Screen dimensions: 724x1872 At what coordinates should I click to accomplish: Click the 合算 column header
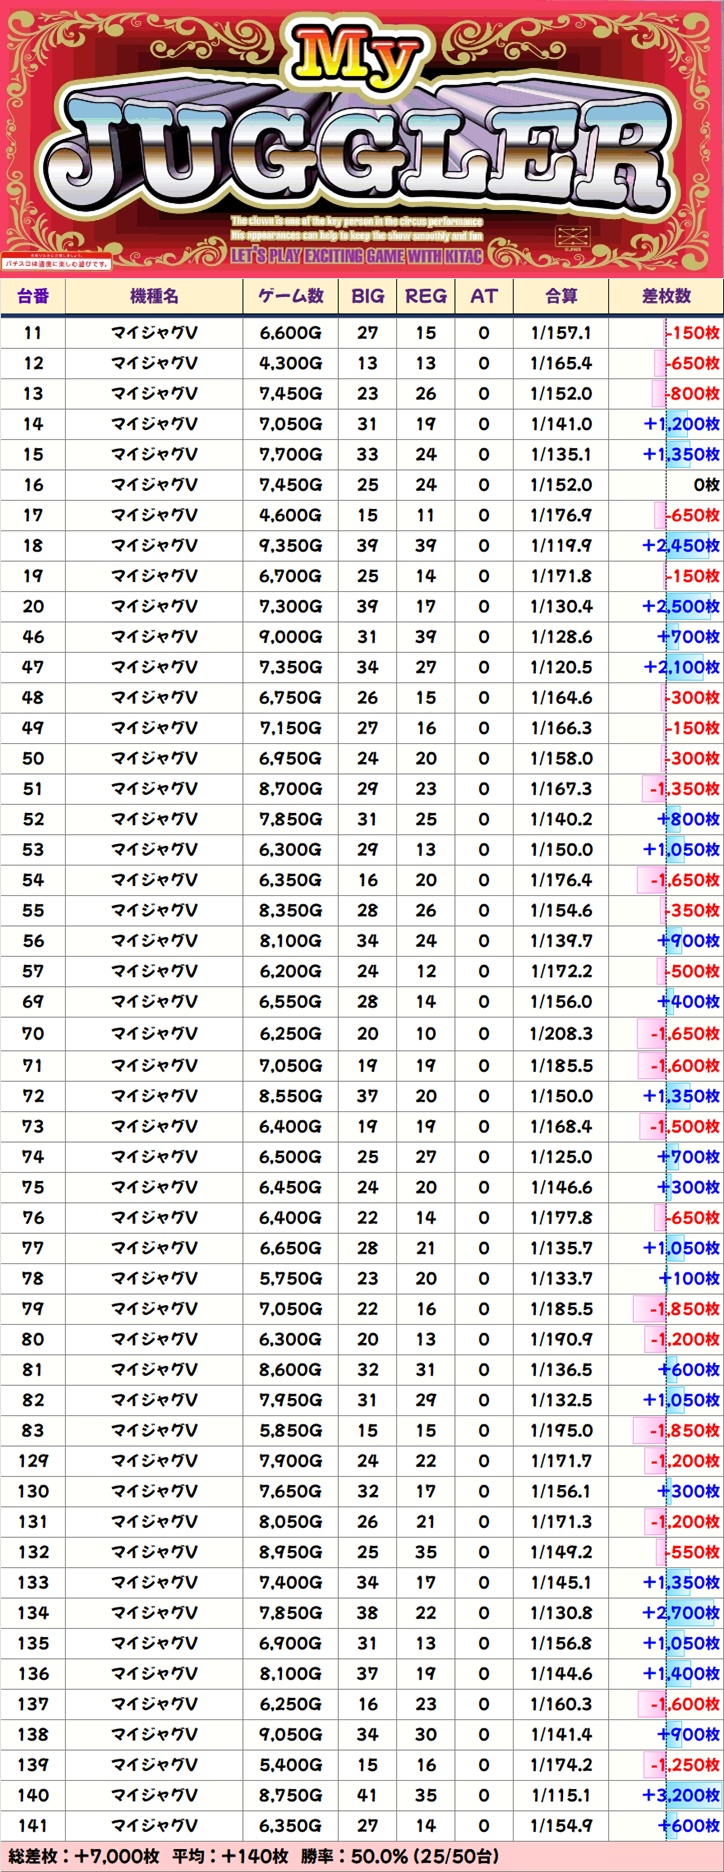(x=561, y=297)
